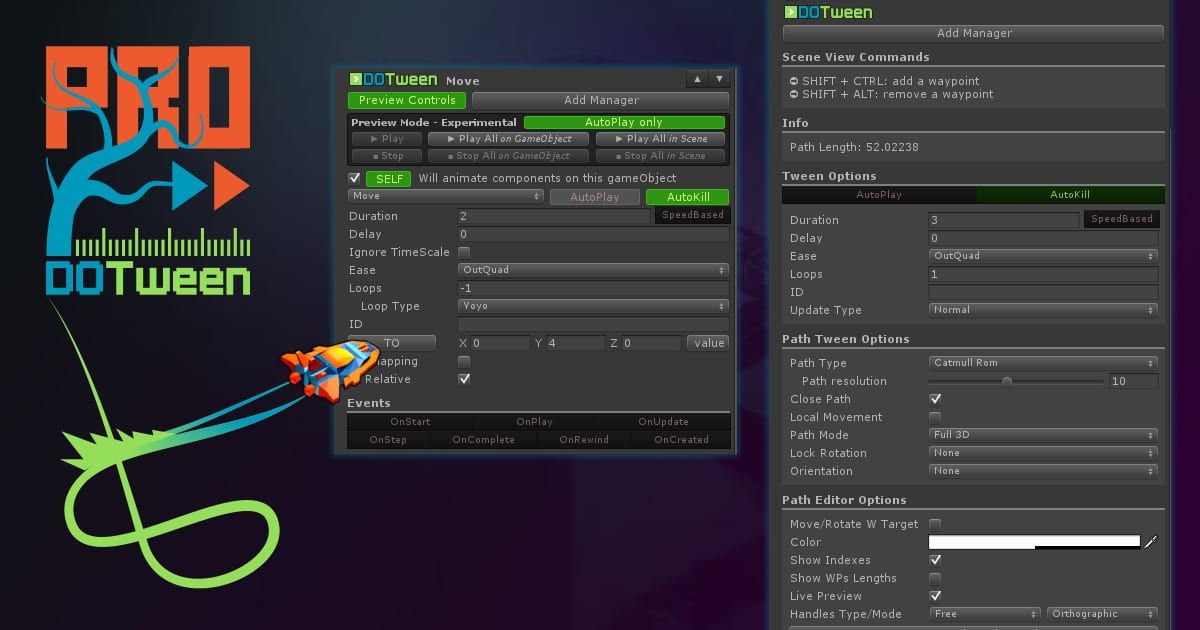The width and height of the screenshot is (1200, 630).
Task: Click Add Manager in the path panel
Action: (x=974, y=33)
